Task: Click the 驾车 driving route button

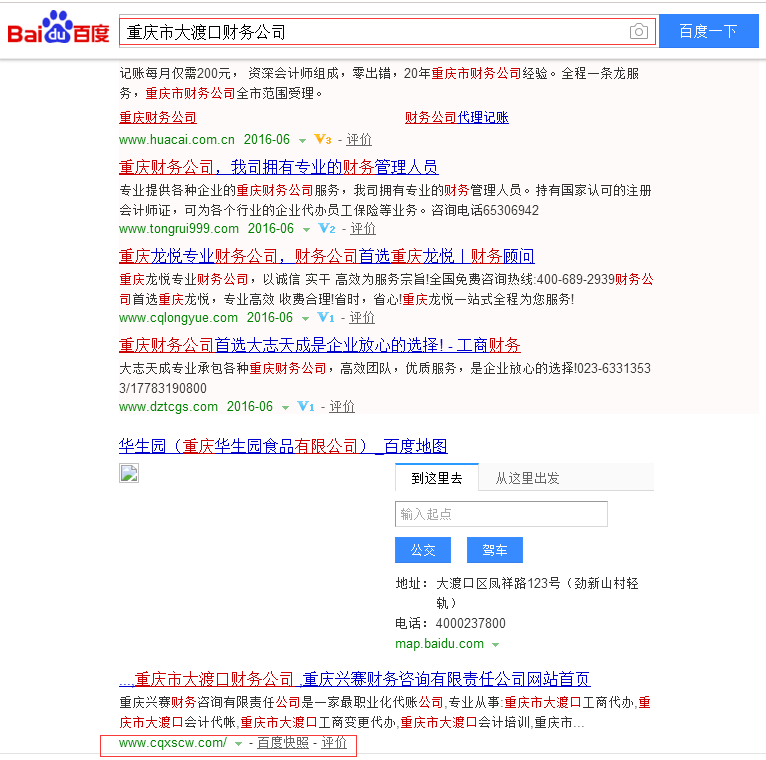Action: [x=495, y=550]
